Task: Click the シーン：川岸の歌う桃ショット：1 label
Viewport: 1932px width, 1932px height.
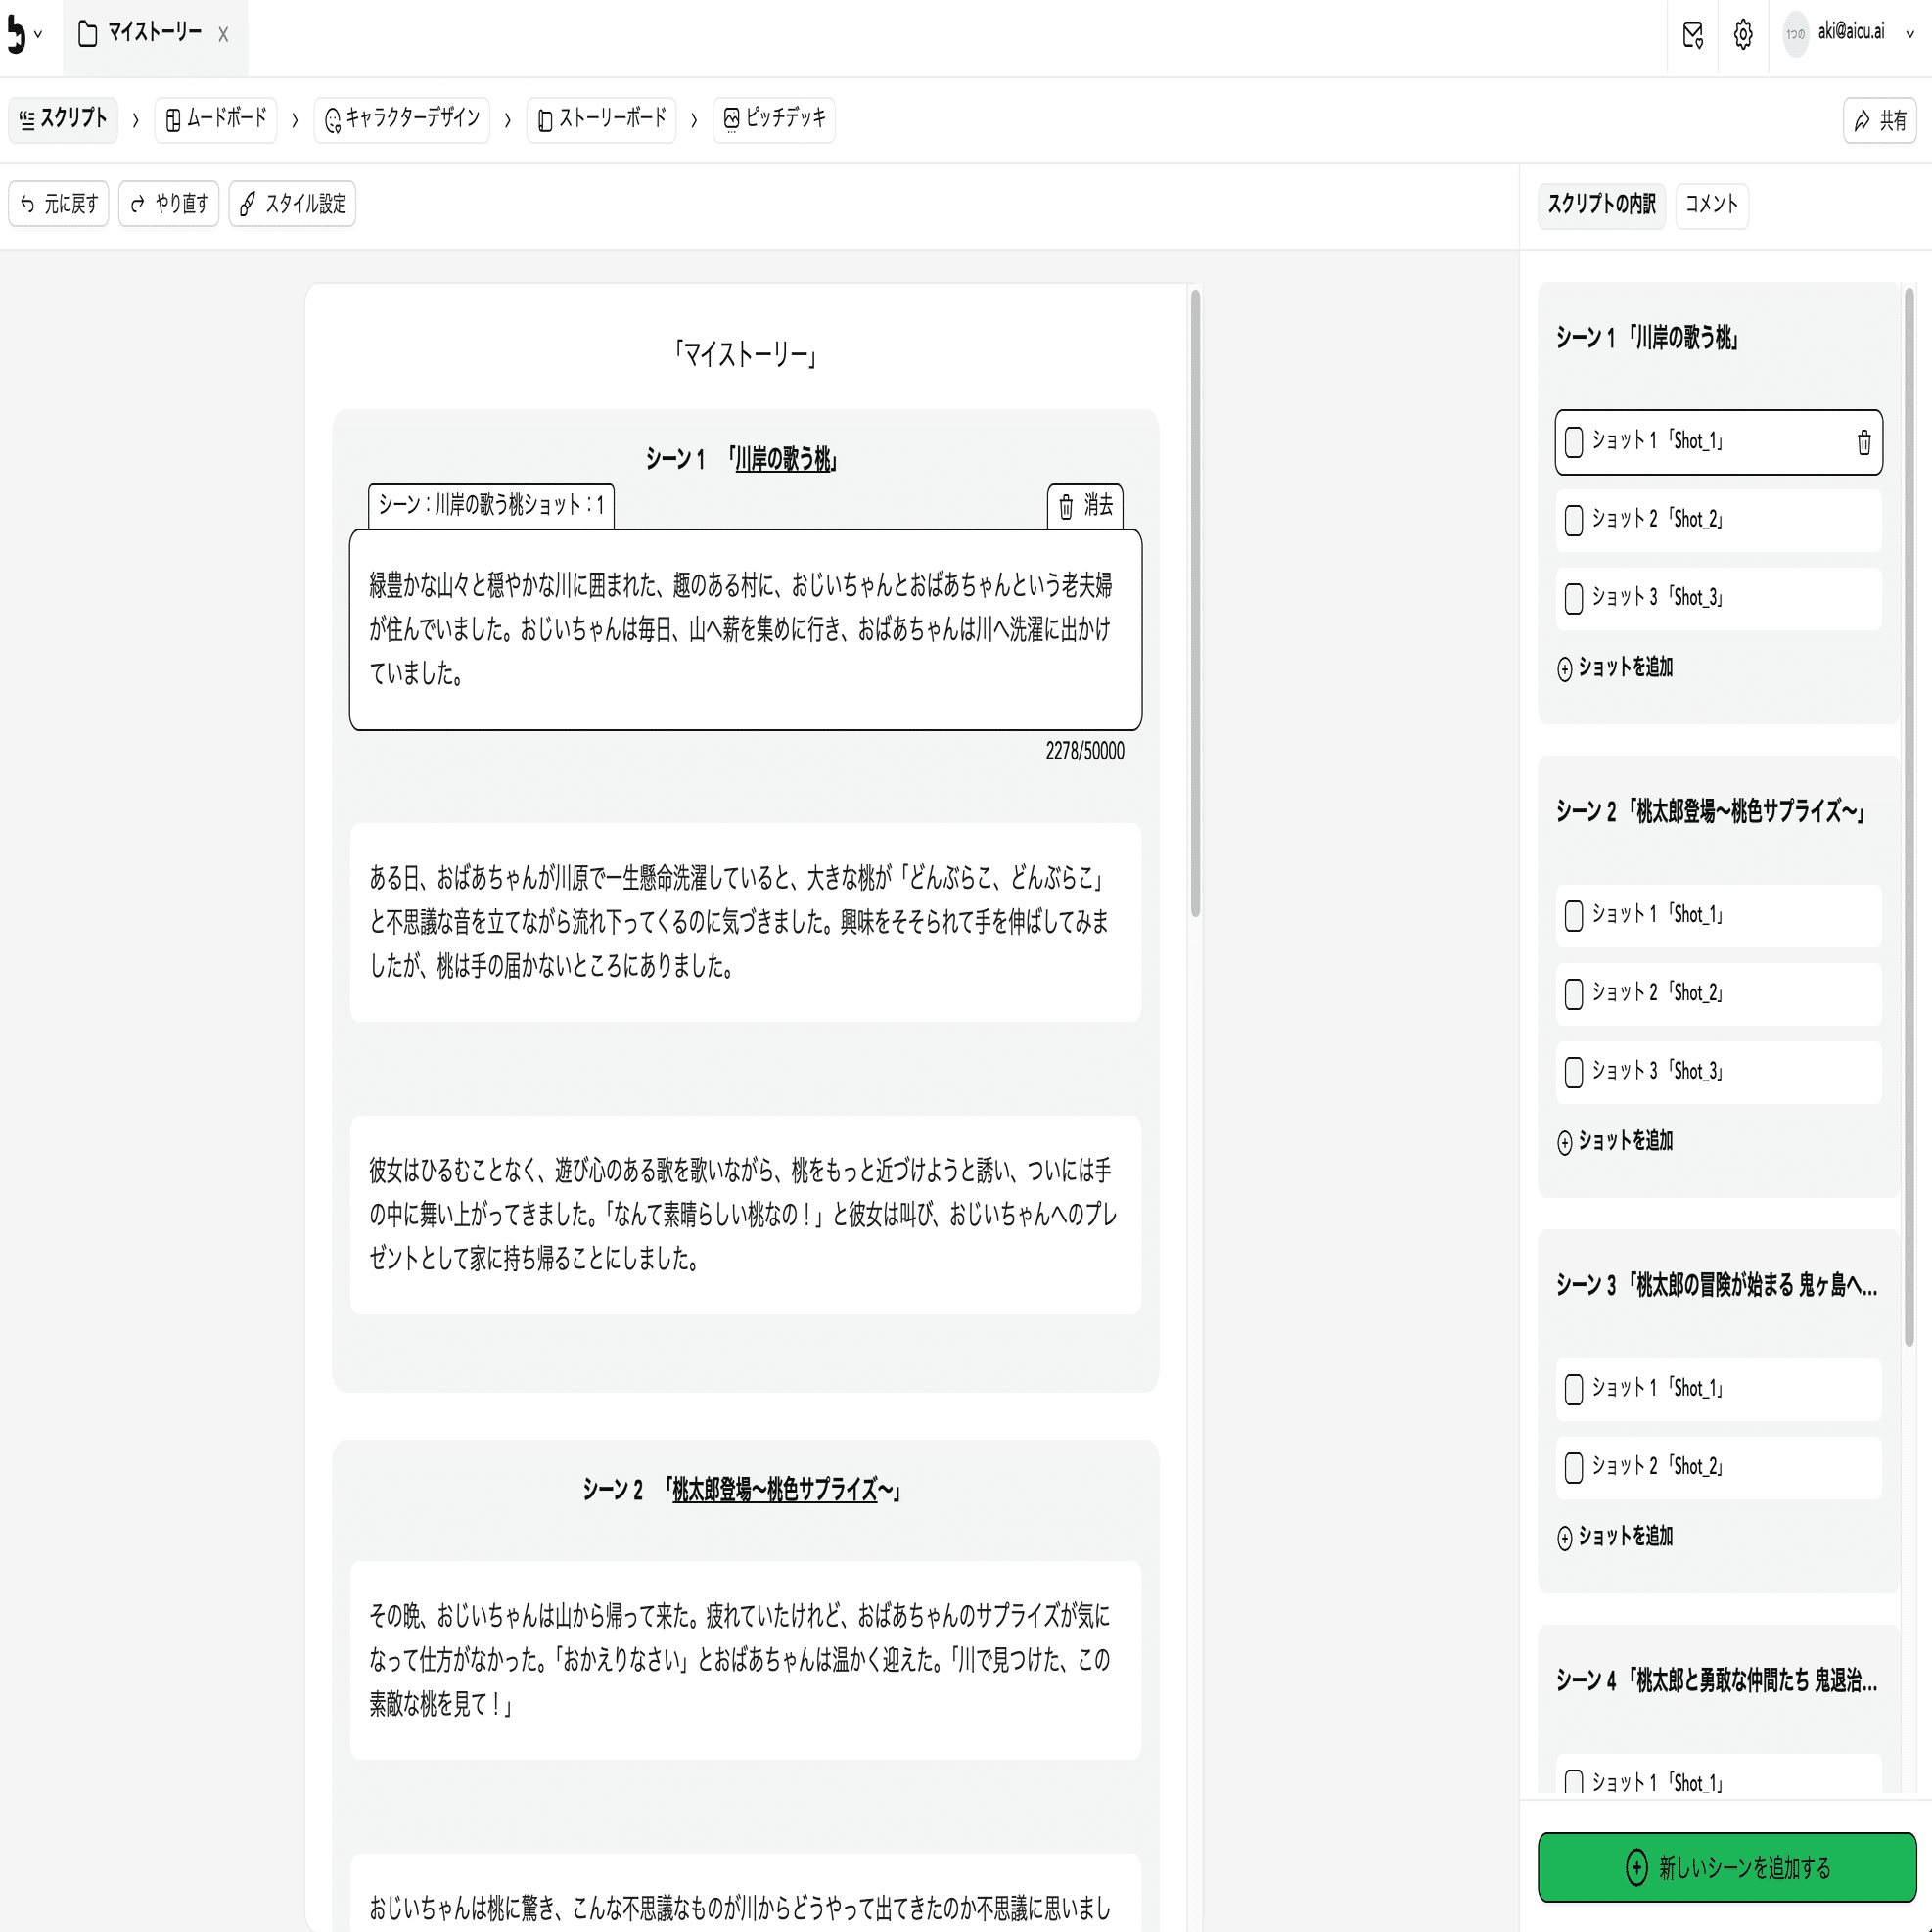Action: click(491, 506)
